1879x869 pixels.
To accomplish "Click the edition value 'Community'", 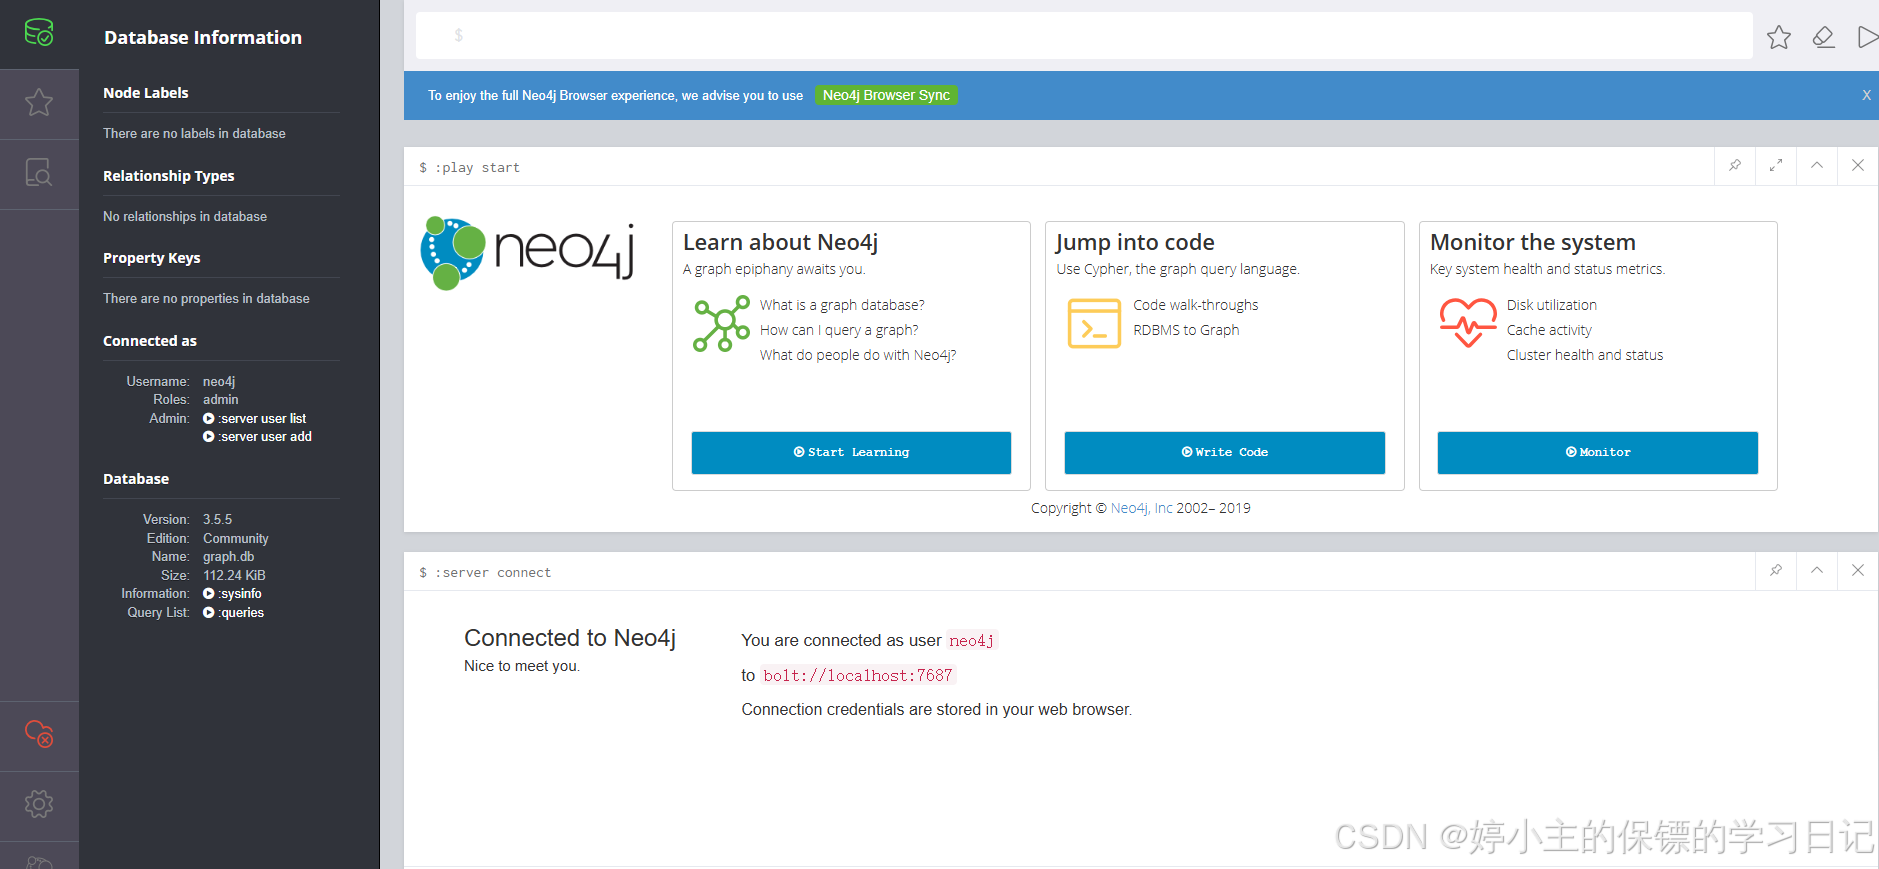I will [236, 539].
